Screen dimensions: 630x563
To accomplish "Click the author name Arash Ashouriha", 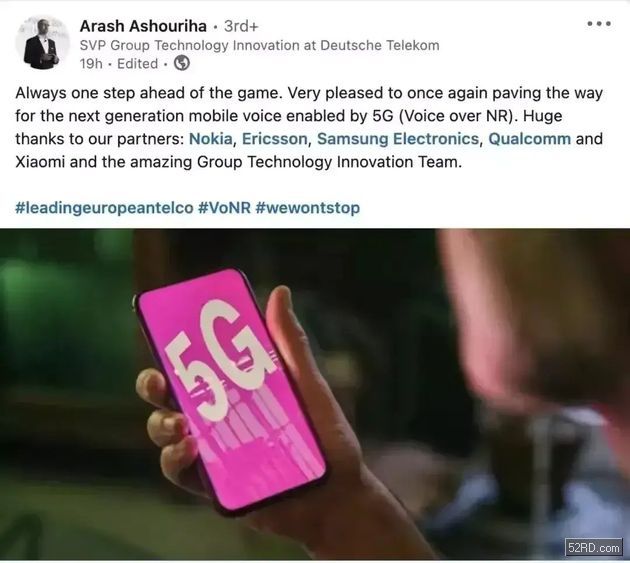I will pos(143,26).
